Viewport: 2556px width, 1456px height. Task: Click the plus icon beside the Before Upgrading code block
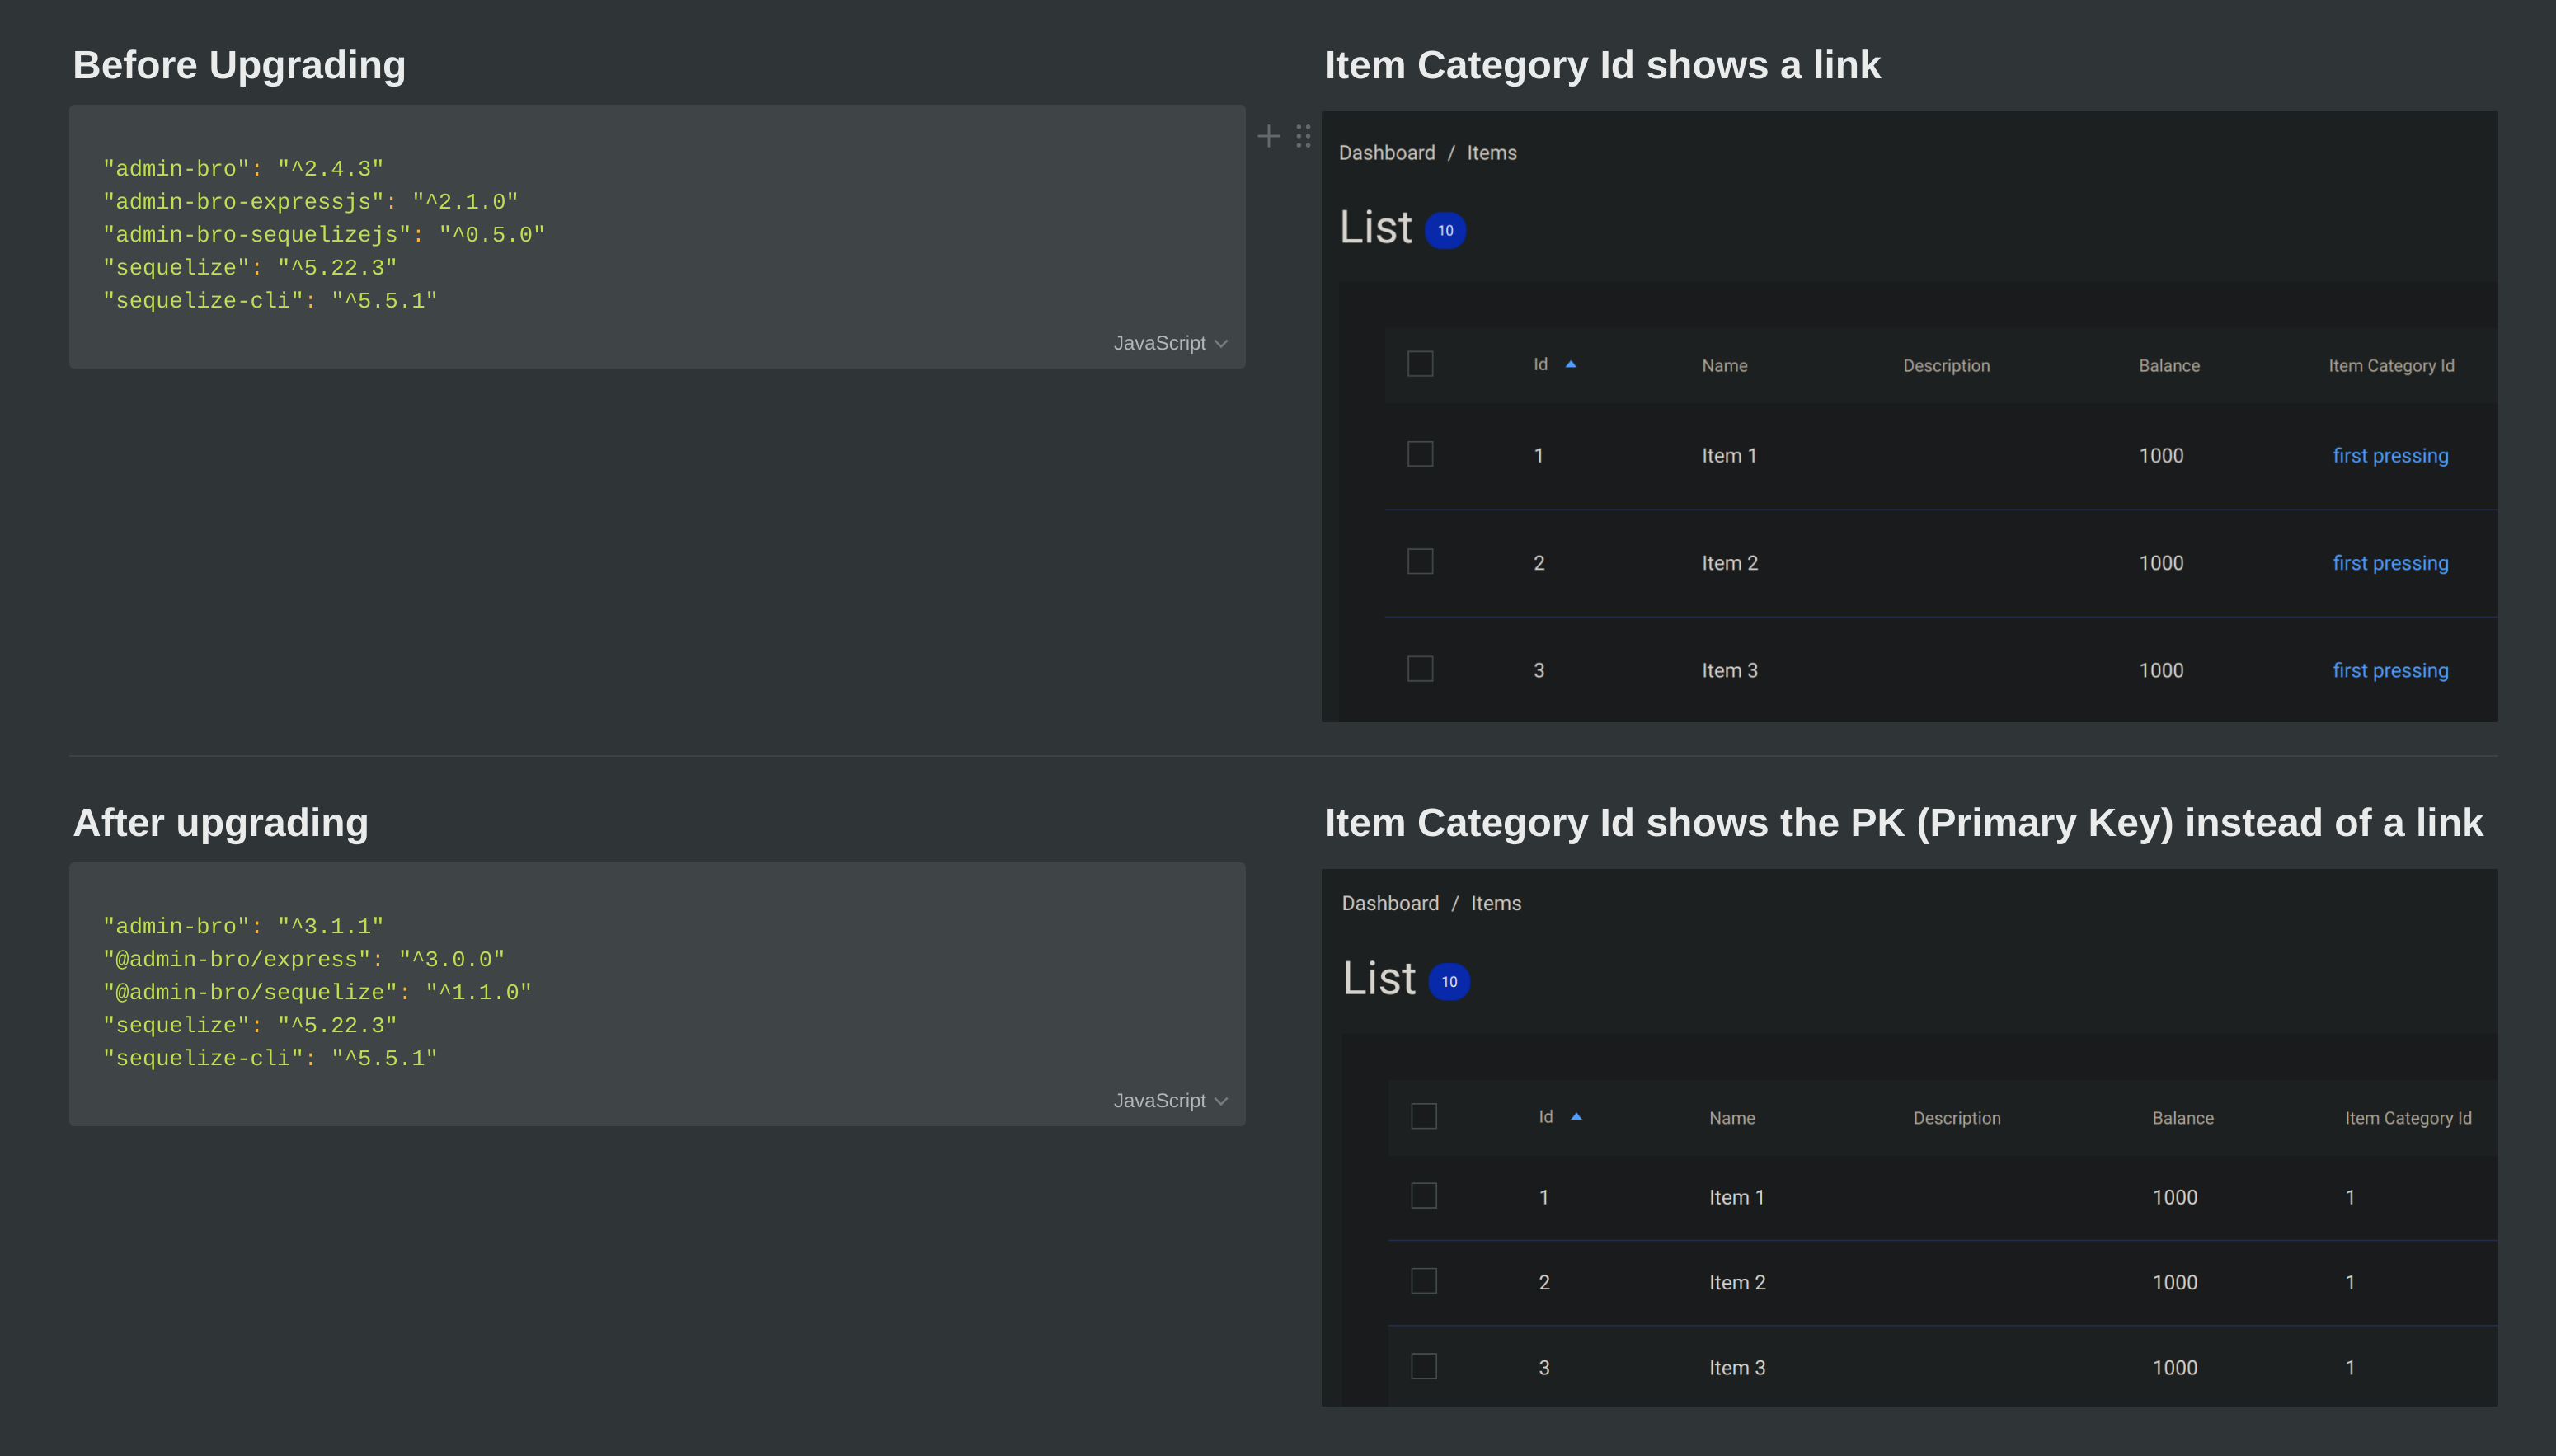coord(1268,136)
